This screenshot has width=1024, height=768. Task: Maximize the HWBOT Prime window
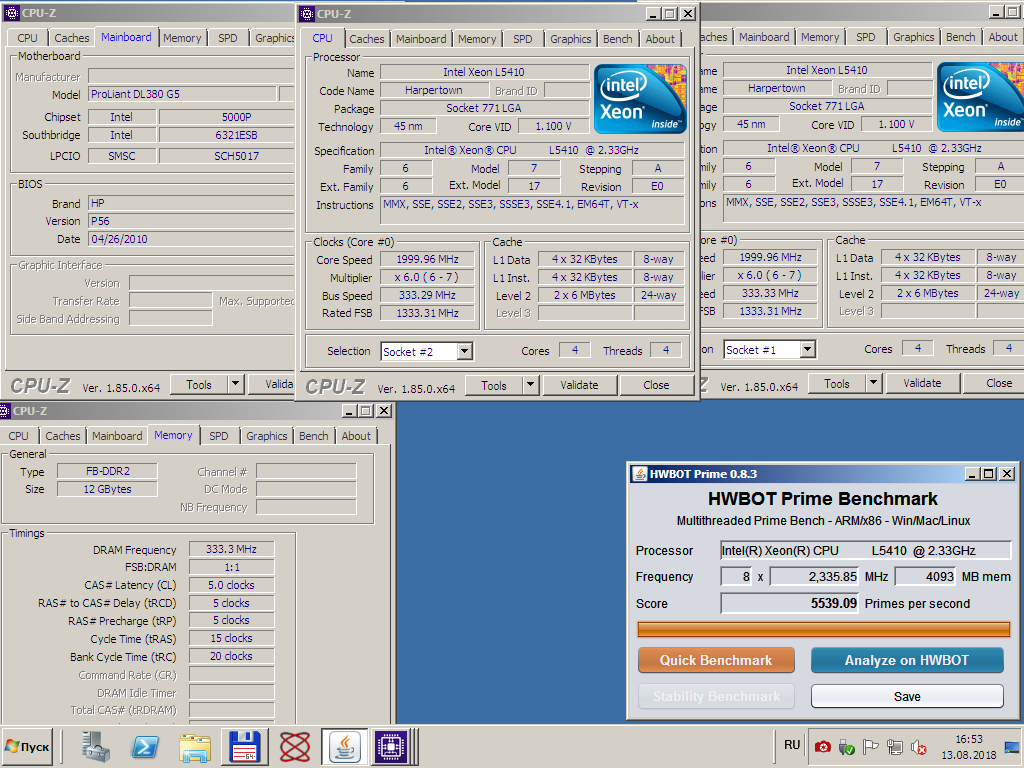pos(989,473)
